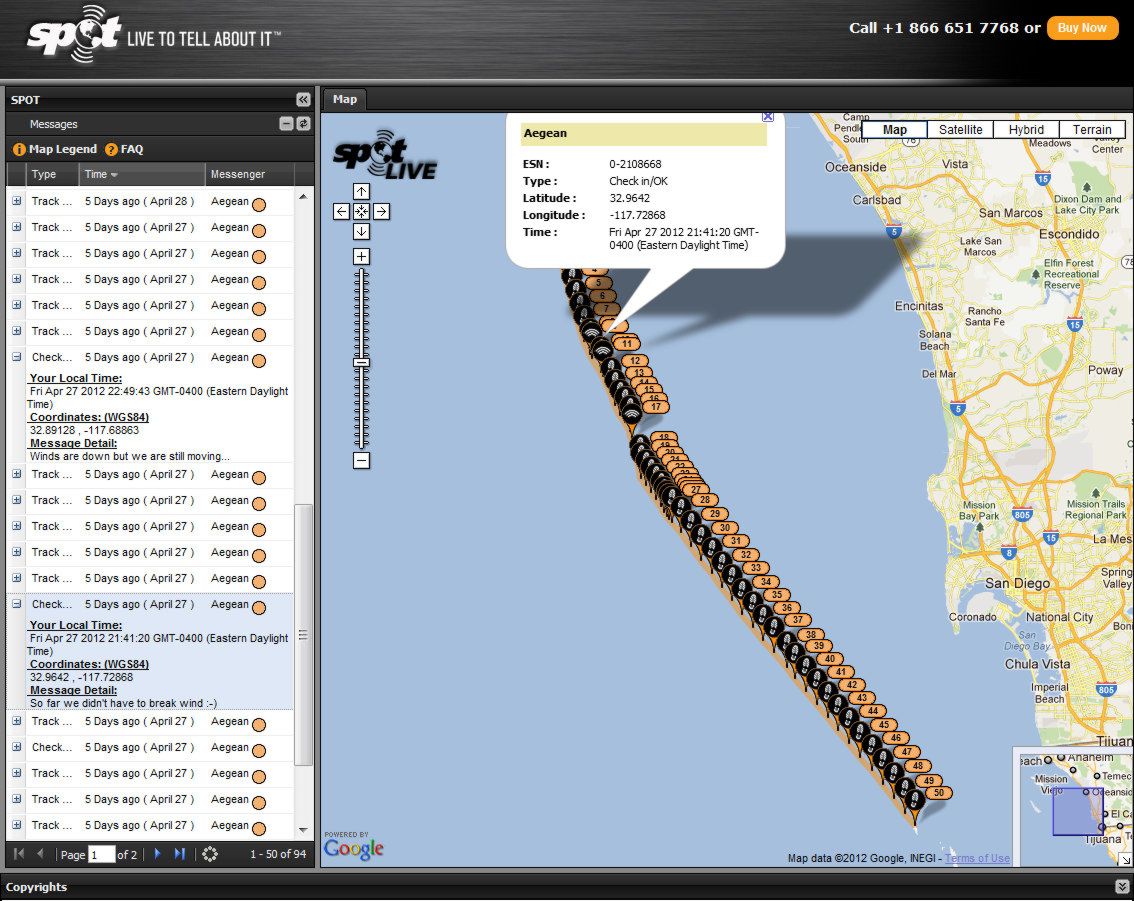Close the Aegean info balloon
This screenshot has height=901, width=1134.
pos(768,116)
